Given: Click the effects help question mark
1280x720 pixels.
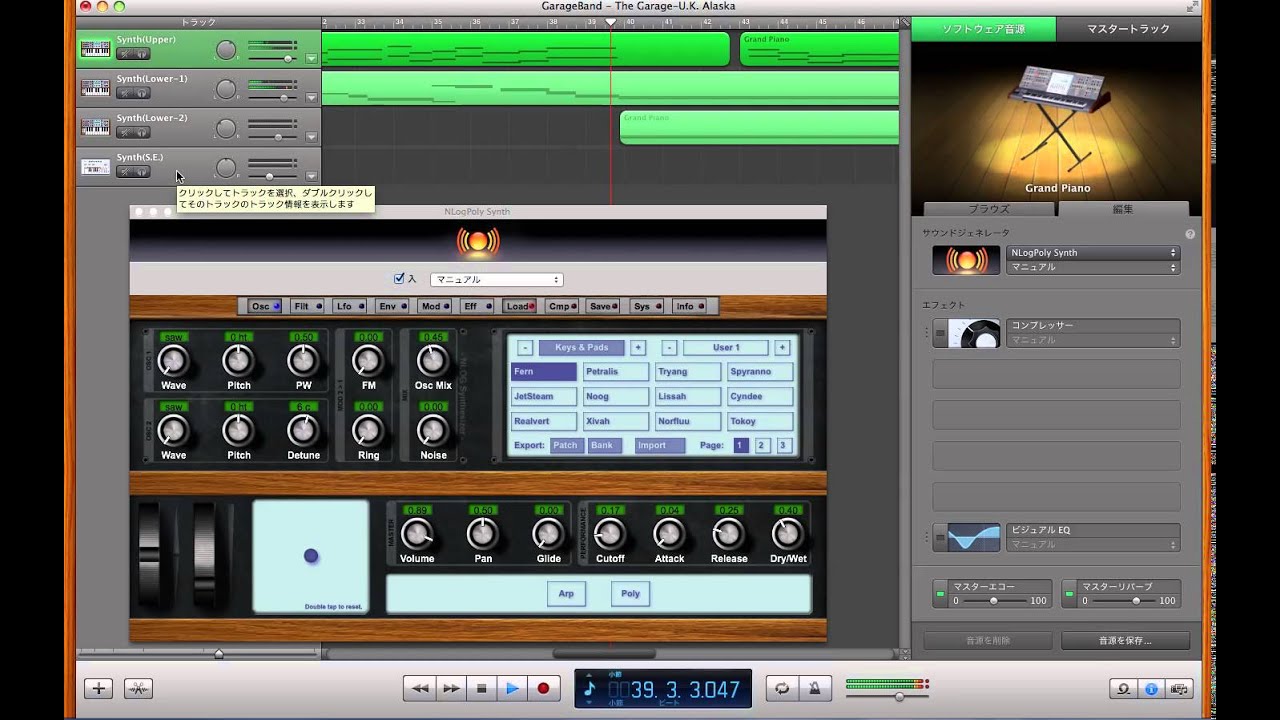Looking at the screenshot, I should pos(1190,234).
